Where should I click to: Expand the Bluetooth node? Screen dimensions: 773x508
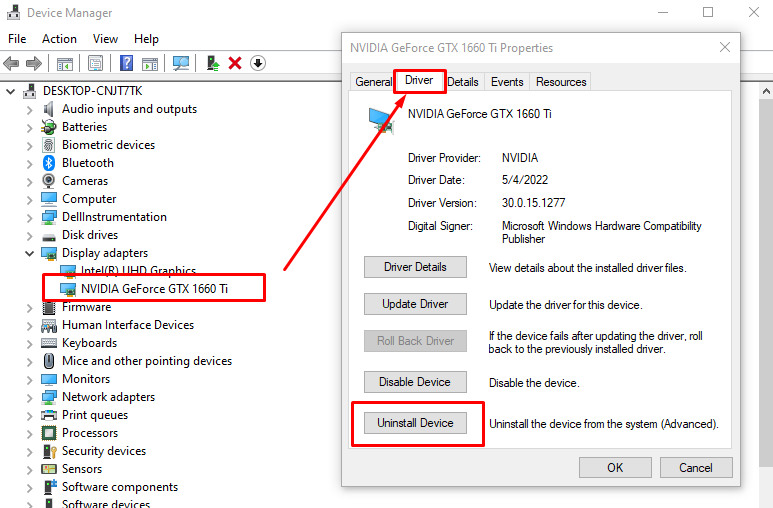(30, 163)
